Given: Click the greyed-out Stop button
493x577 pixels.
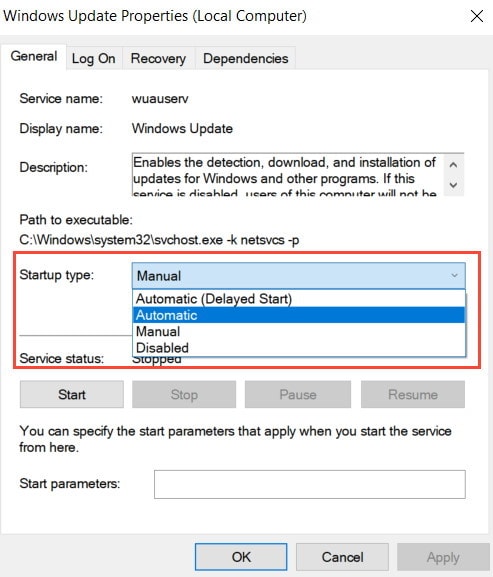Looking at the screenshot, I should point(184,394).
